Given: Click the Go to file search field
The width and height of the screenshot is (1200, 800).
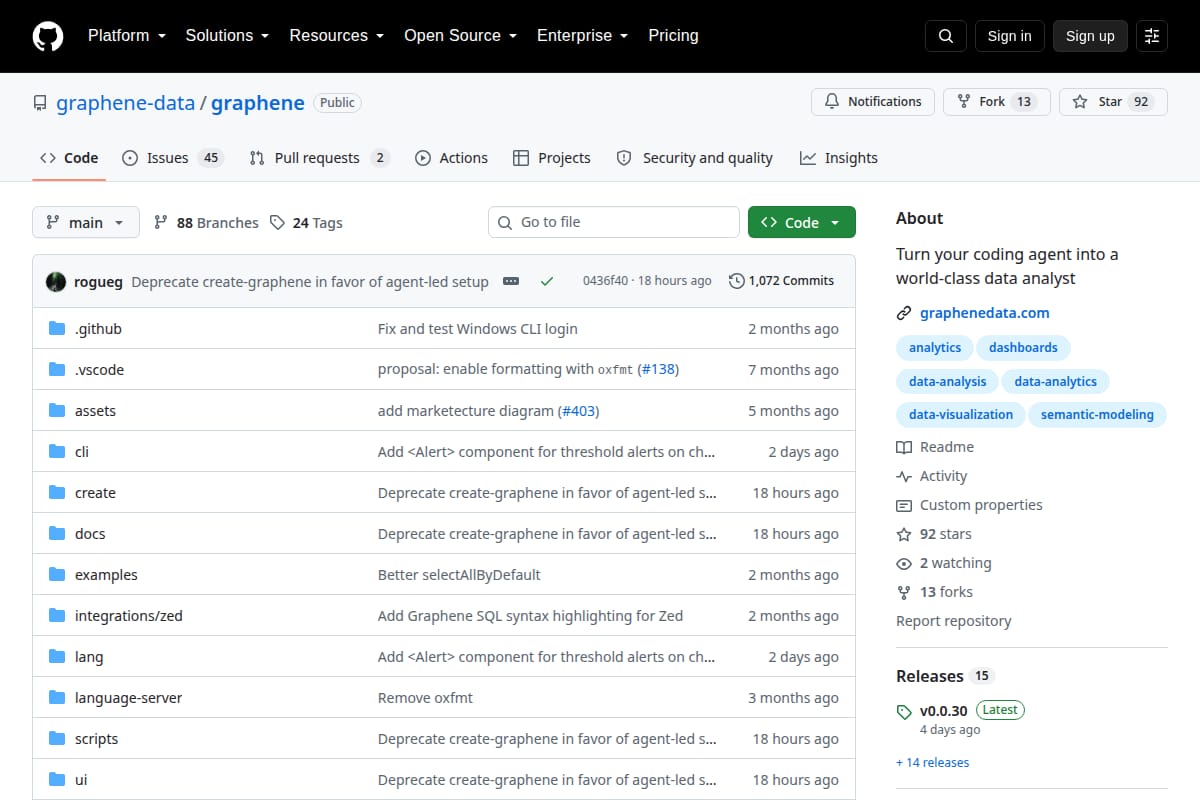Looking at the screenshot, I should [614, 222].
